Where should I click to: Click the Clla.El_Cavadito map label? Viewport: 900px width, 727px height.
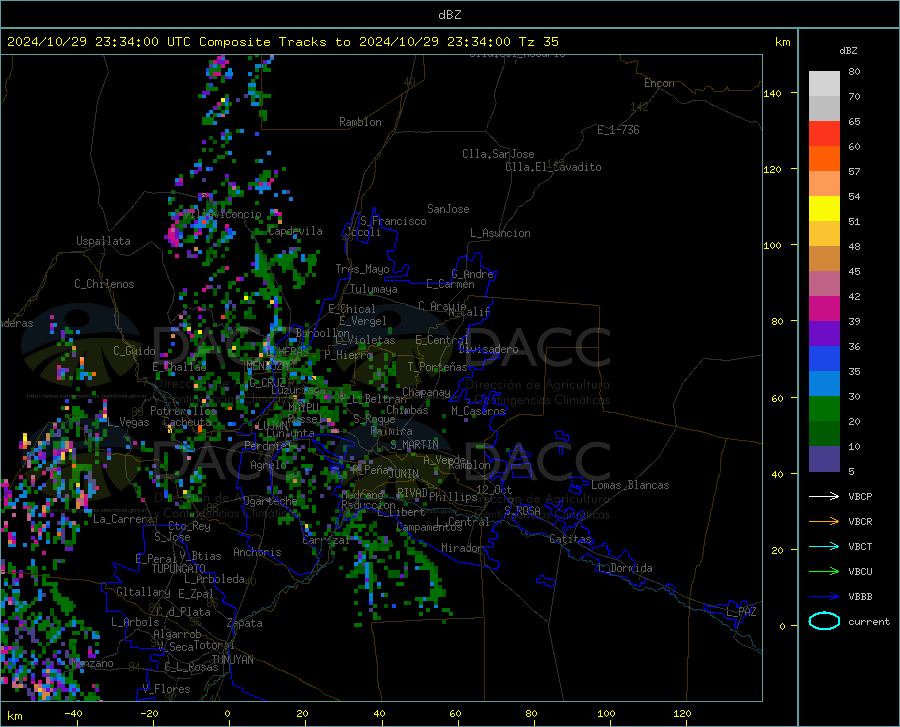point(553,167)
